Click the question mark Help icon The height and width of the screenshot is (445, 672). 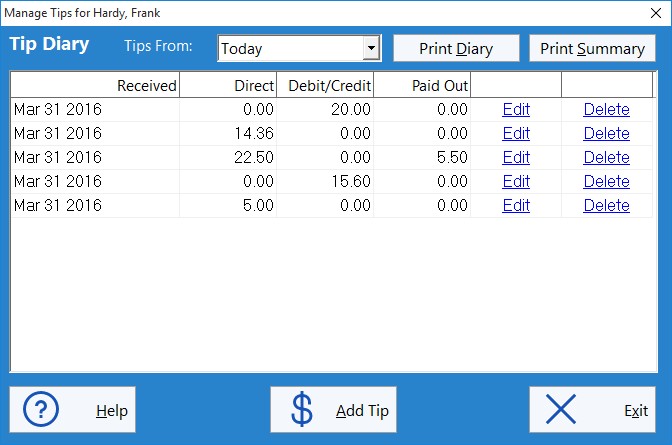41,409
